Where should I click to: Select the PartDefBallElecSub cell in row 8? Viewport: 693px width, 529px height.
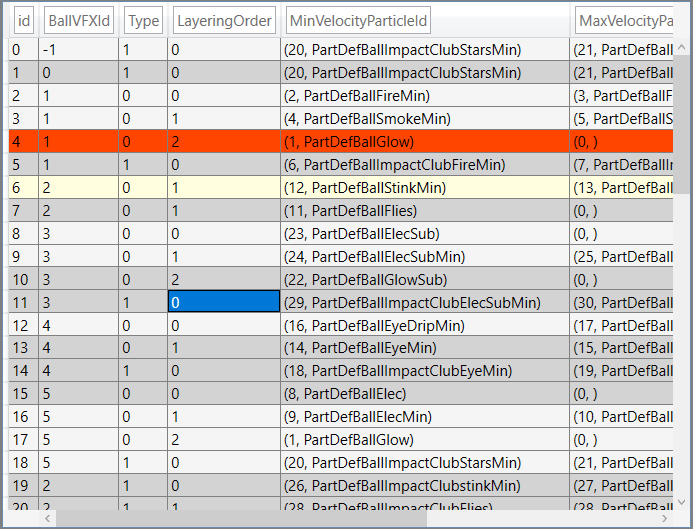[x=425, y=233]
